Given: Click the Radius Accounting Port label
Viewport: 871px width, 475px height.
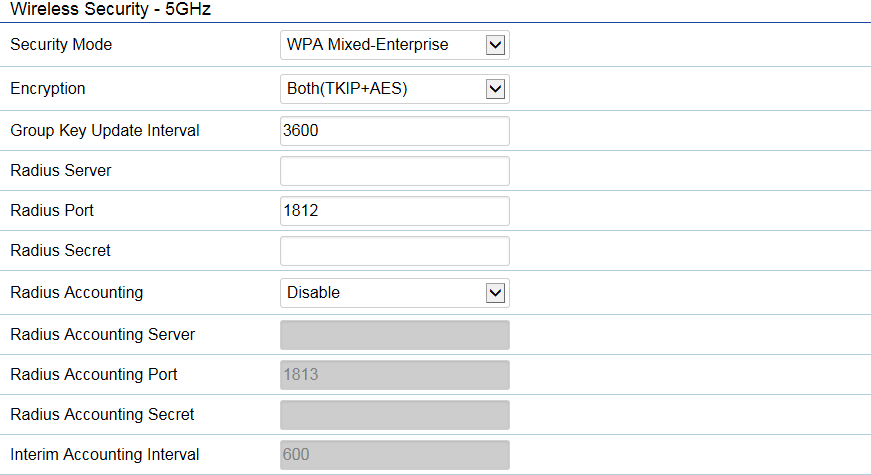Looking at the screenshot, I should pos(94,375).
